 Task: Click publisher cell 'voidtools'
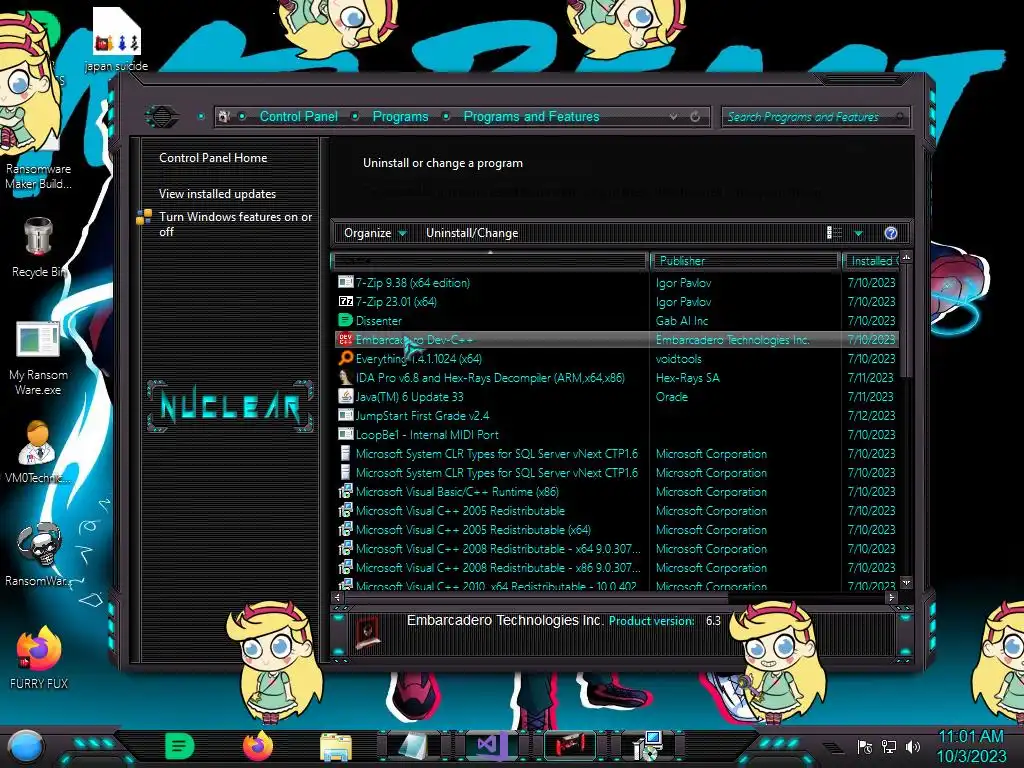(679, 358)
